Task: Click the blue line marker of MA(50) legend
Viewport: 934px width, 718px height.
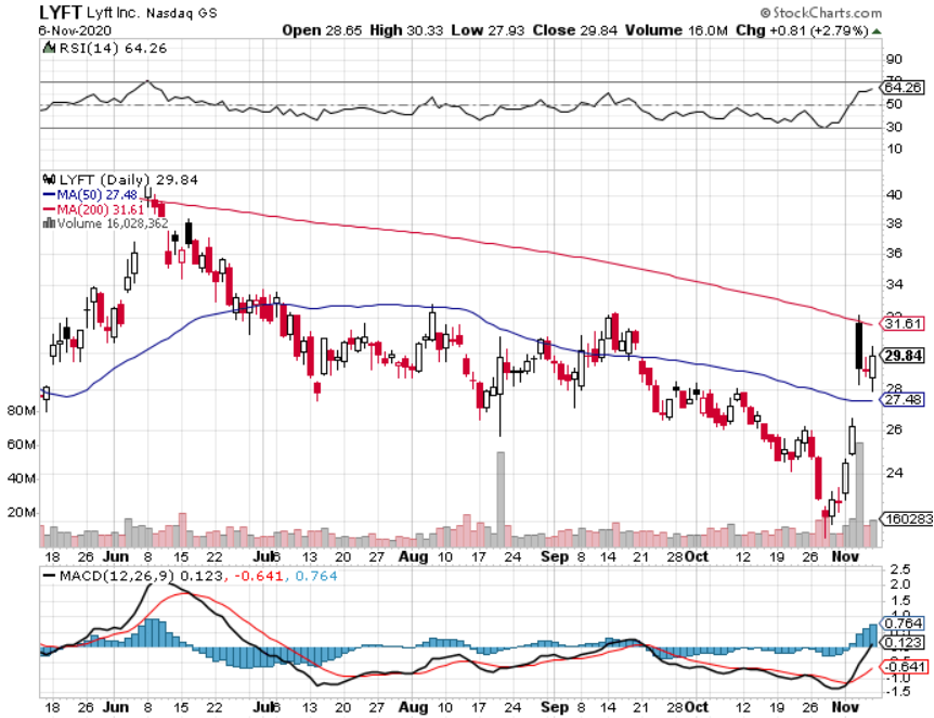Action: tap(49, 195)
